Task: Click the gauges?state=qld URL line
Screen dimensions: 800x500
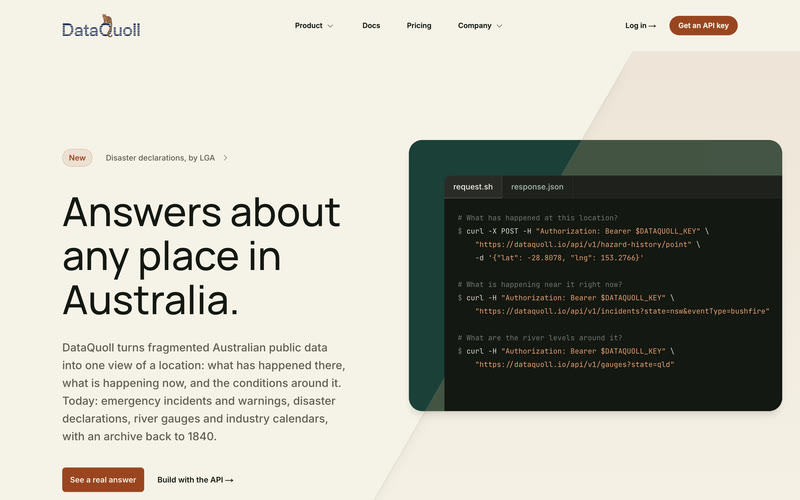Action: click(574, 364)
